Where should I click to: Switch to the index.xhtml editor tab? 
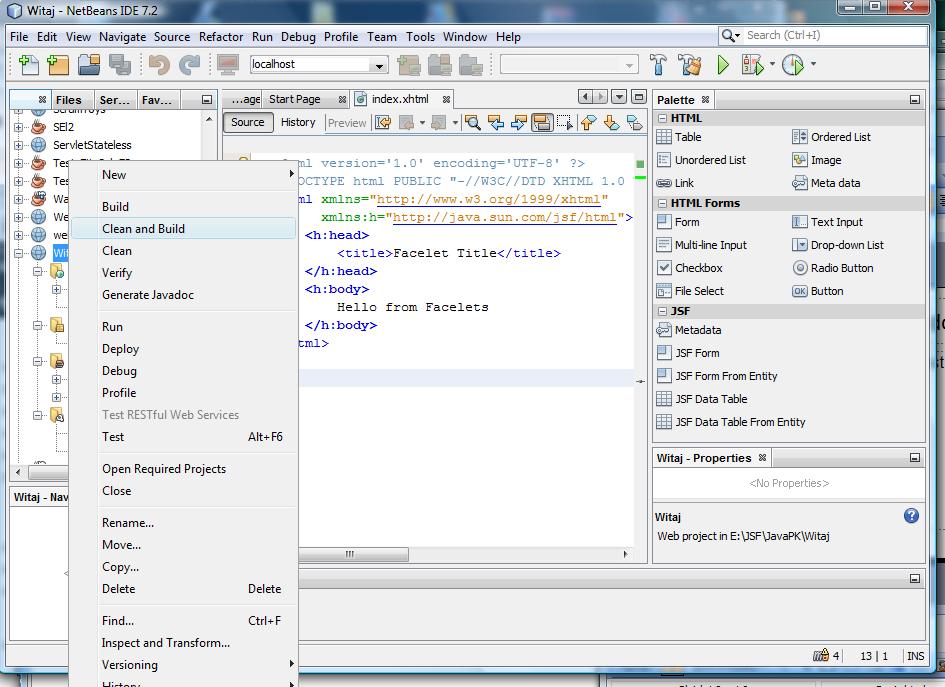click(x=400, y=99)
